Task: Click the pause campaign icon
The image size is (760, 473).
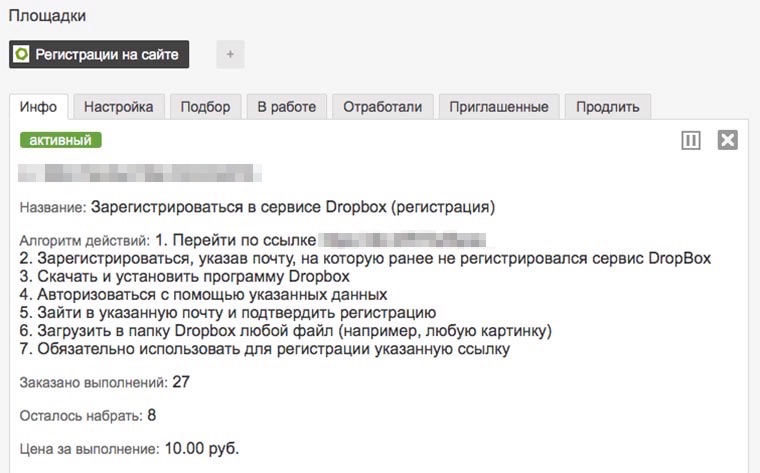Action: click(x=690, y=141)
